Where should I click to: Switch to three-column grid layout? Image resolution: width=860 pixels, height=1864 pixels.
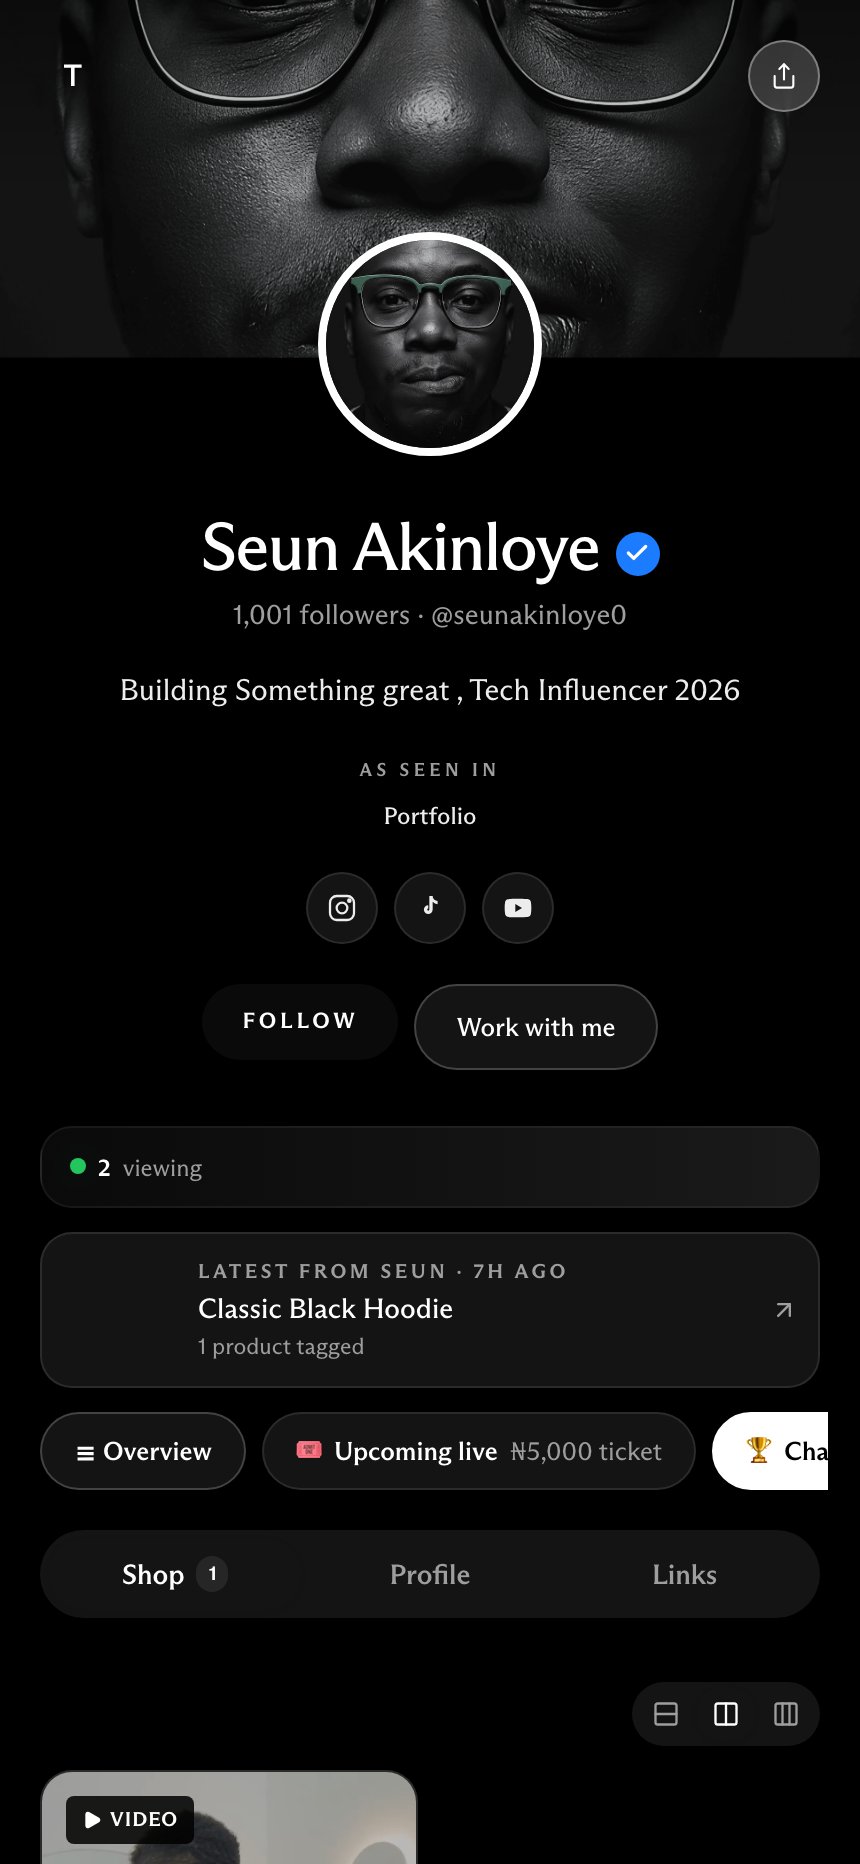click(786, 1714)
